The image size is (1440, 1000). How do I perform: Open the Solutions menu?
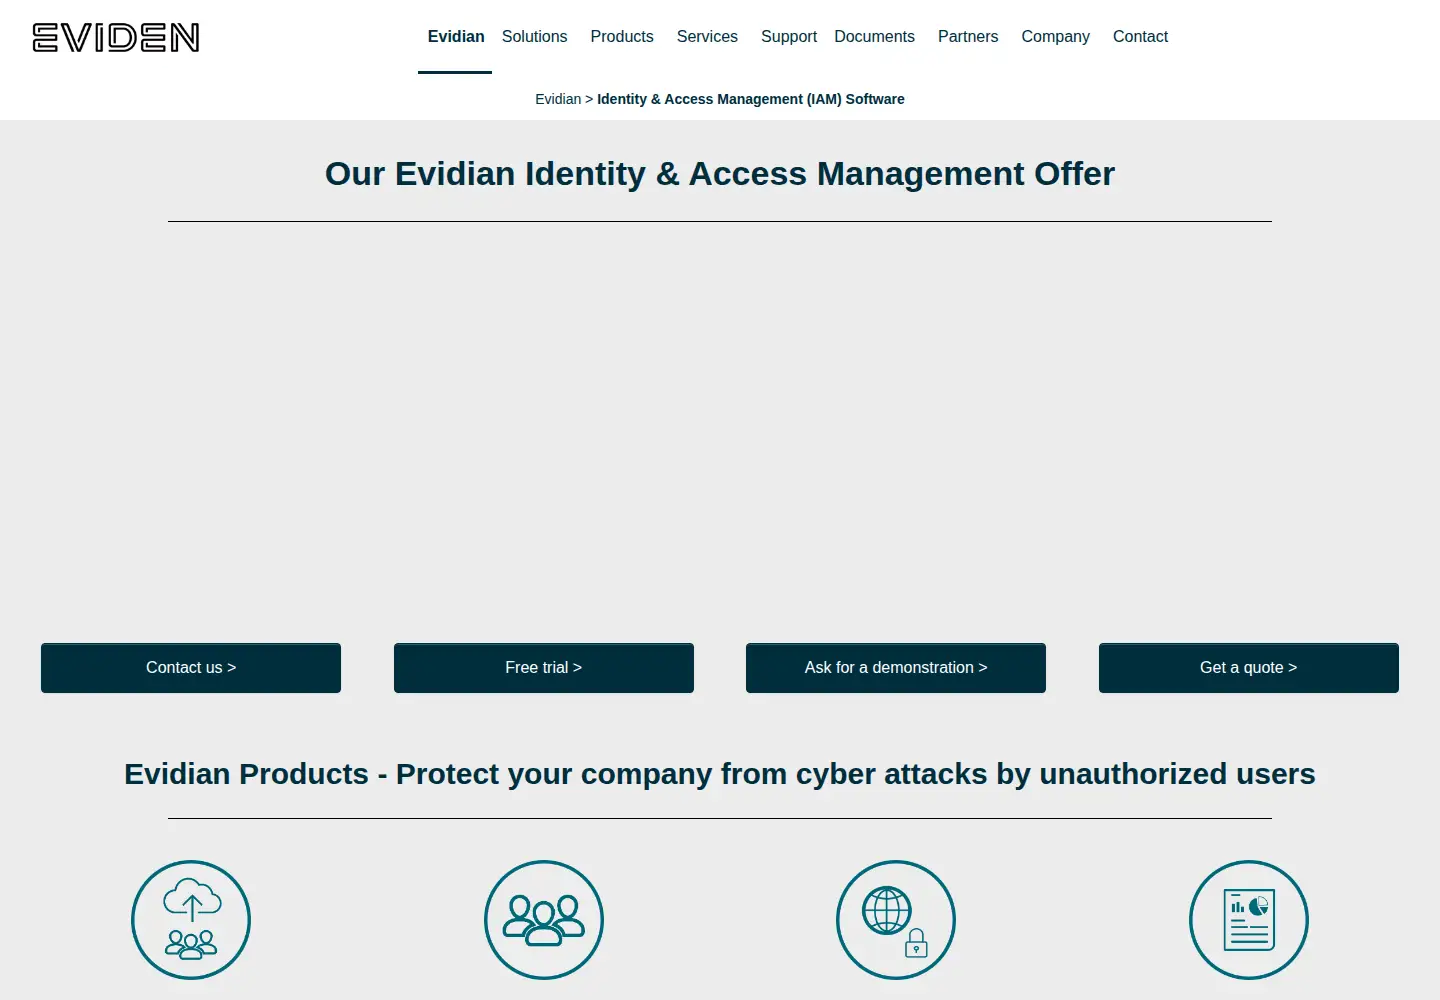(534, 37)
